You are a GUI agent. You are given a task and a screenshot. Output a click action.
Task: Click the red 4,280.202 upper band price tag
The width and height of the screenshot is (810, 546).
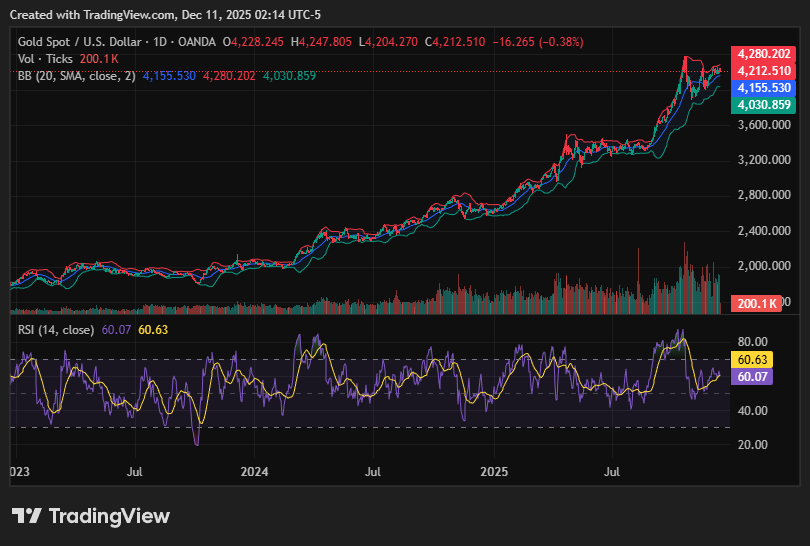coord(764,54)
